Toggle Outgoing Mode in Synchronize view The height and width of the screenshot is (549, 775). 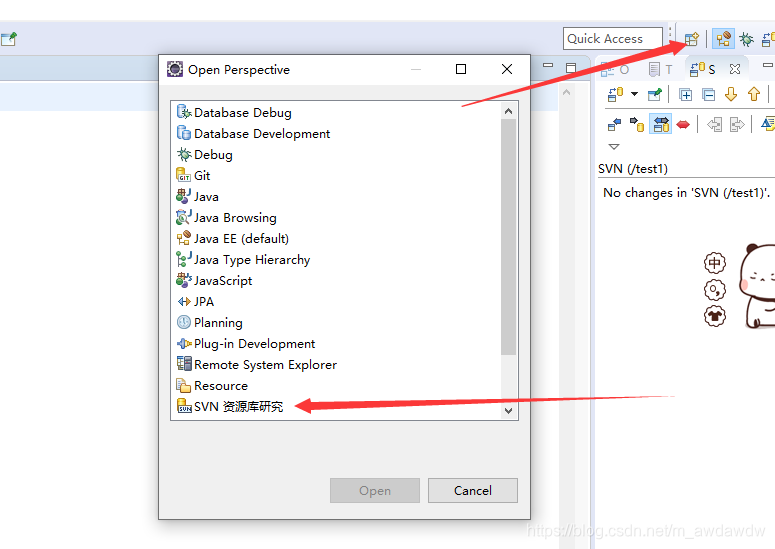[x=637, y=125]
